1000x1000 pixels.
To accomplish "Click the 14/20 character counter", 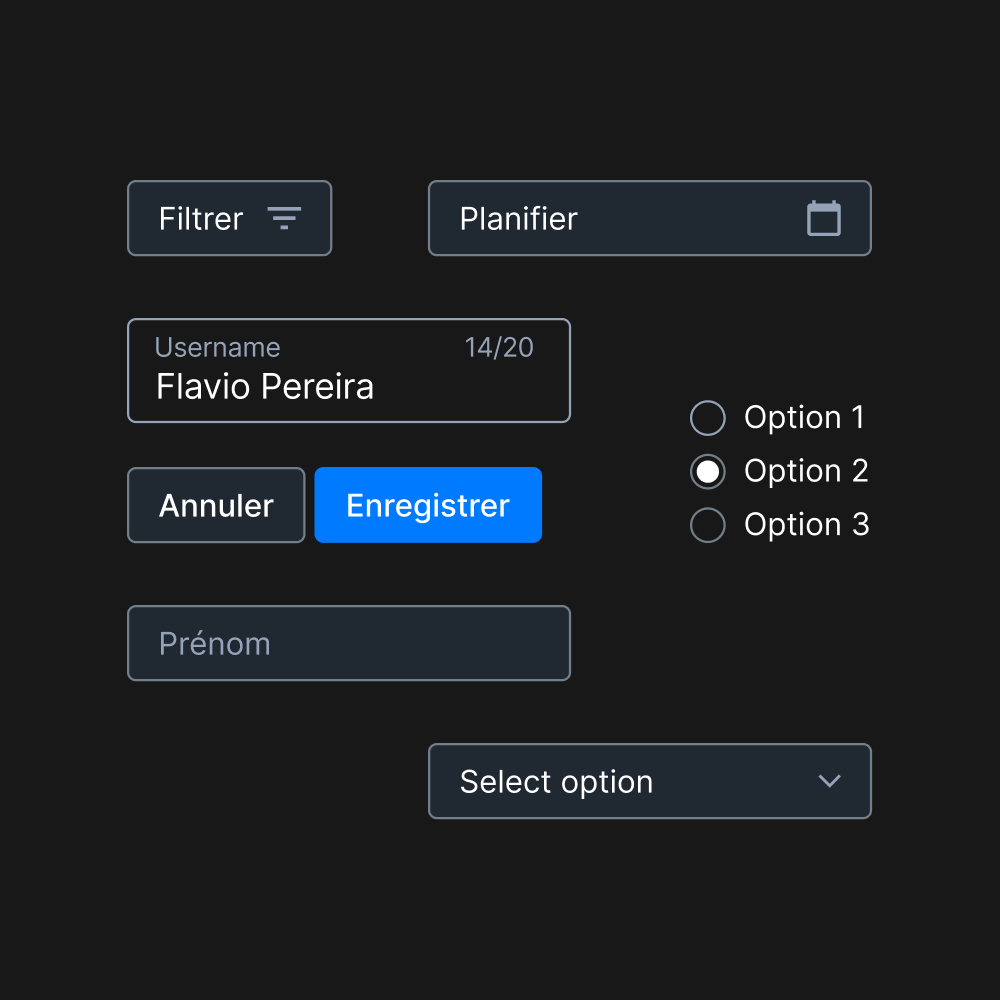I will 499,347.
